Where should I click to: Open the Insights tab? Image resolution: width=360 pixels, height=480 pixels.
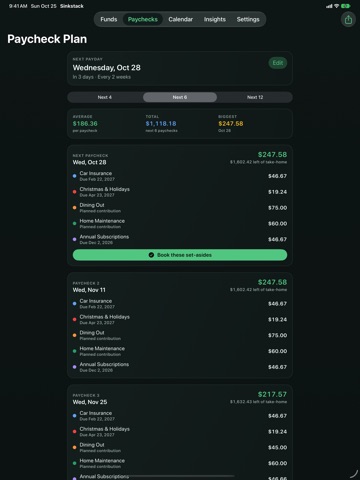coord(215,19)
